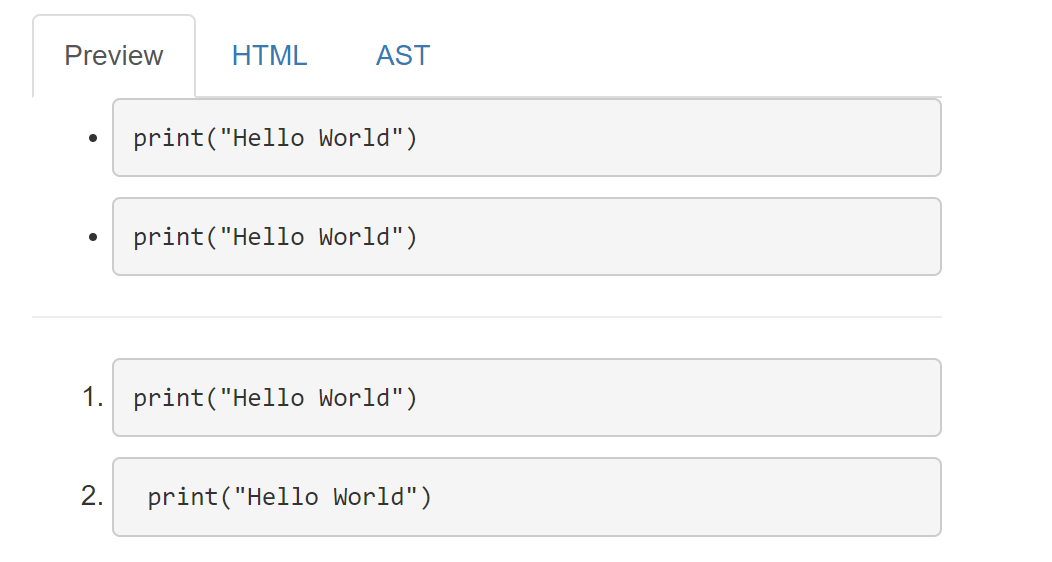Select the code block numbered 1
1052x562 pixels.
pyautogui.click(x=527, y=398)
